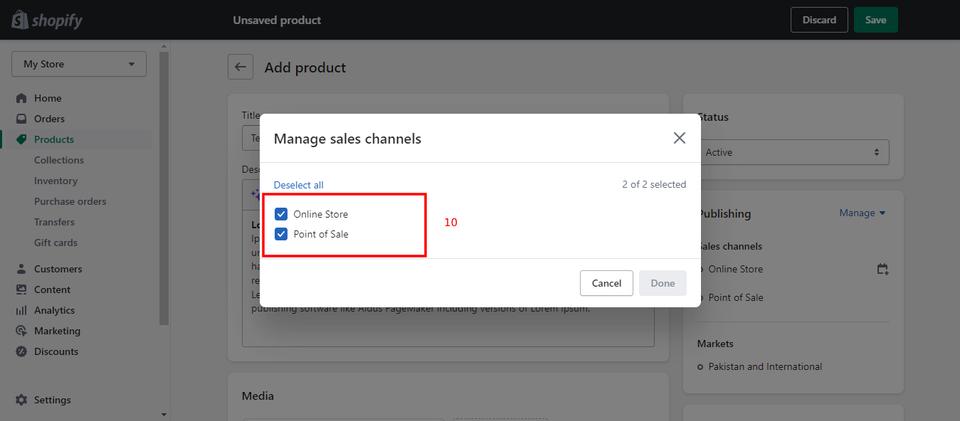The width and height of the screenshot is (960, 421).
Task: Expand the Publishing Manage dropdown
Action: click(862, 213)
